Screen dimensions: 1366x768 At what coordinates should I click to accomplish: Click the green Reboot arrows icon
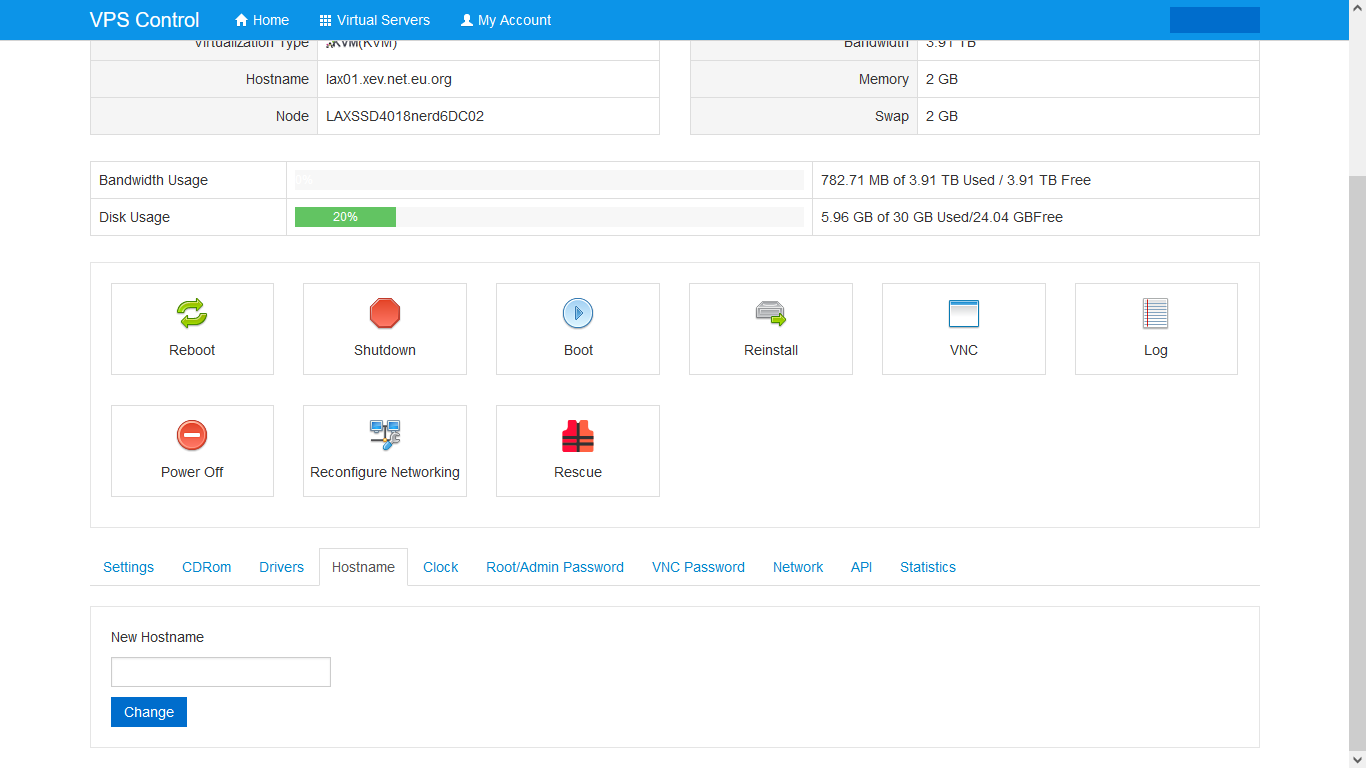click(192, 314)
